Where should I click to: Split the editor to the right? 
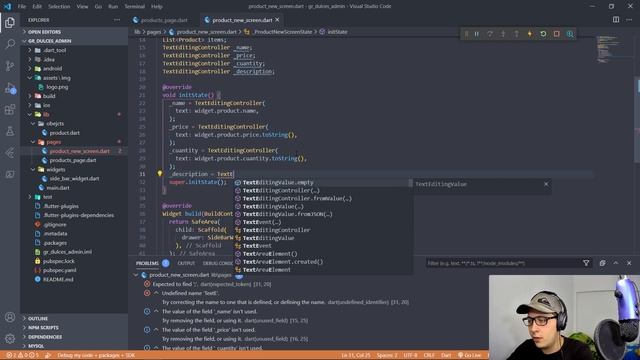pyautogui.click(x=616, y=20)
